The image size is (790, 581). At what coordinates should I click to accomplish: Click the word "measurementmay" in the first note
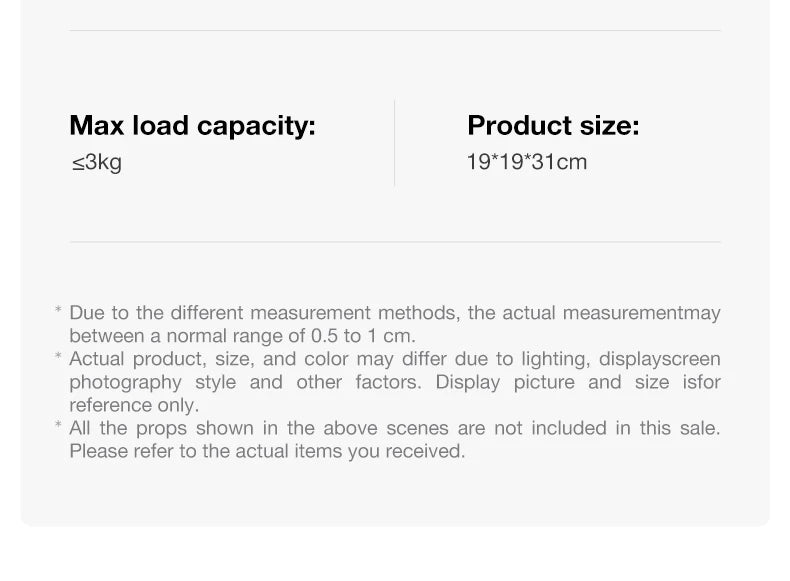pyautogui.click(x=641, y=313)
